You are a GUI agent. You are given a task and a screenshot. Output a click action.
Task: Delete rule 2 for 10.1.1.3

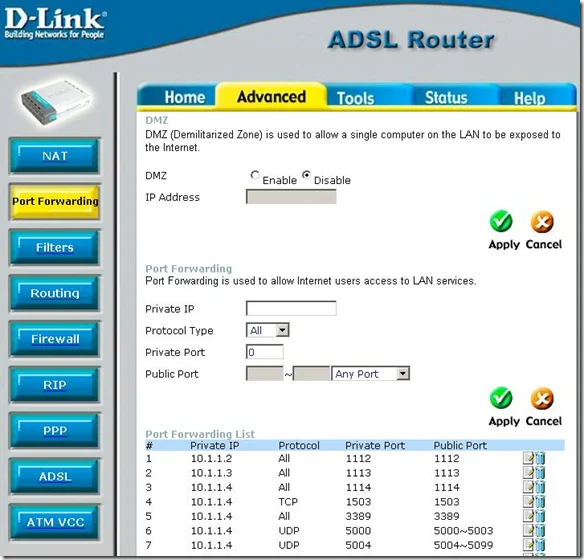point(540,472)
